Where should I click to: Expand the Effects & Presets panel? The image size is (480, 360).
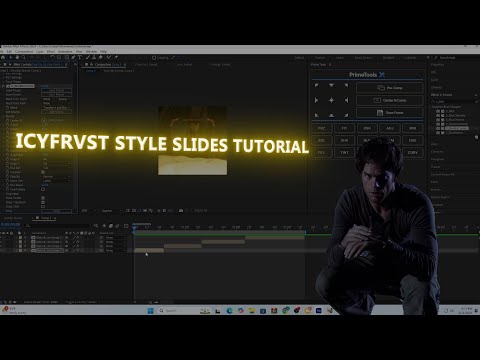click(x=441, y=95)
